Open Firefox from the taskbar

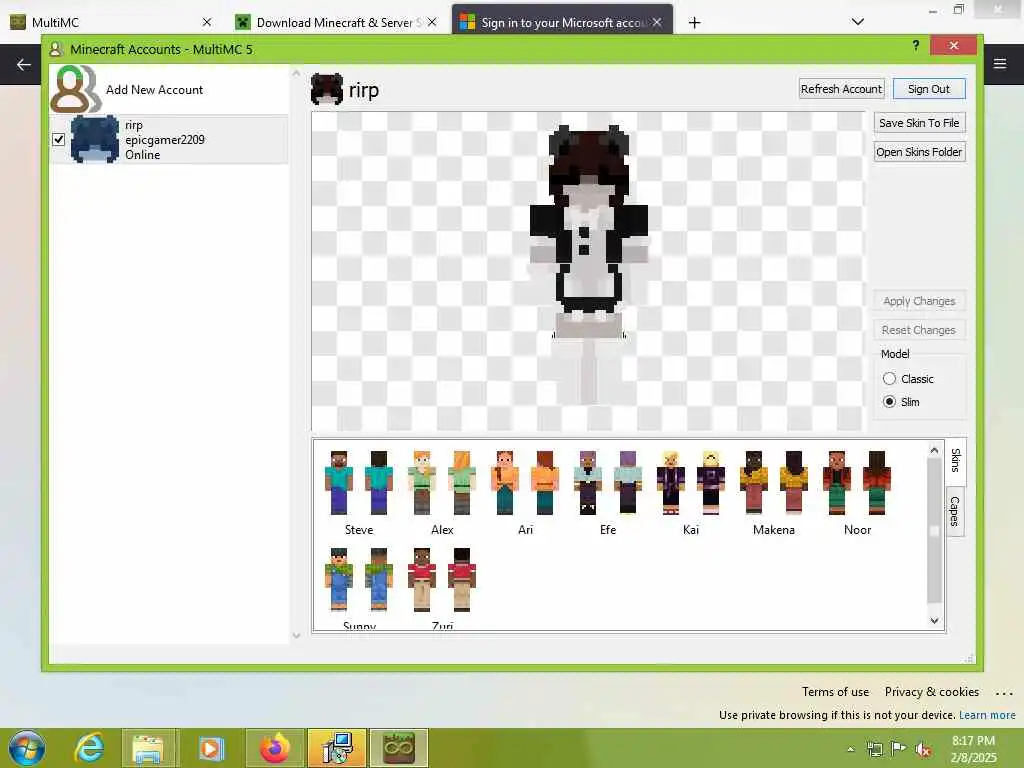[x=275, y=748]
